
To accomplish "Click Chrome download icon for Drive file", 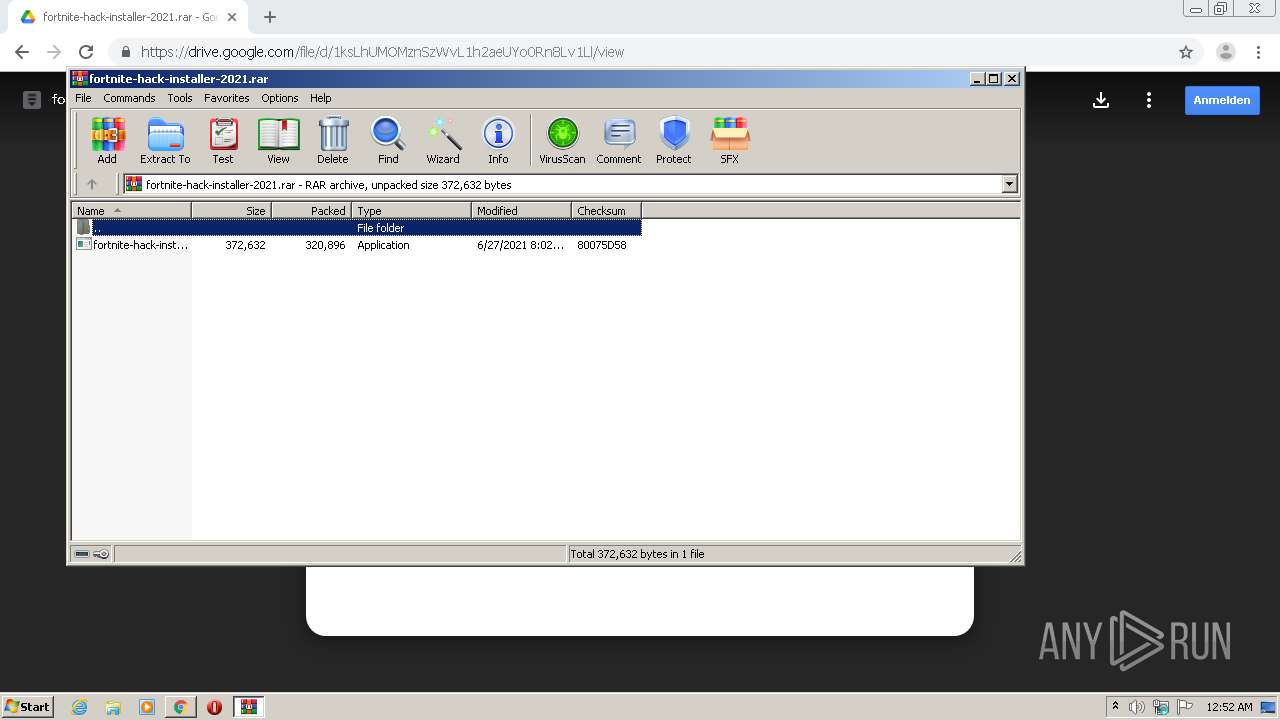I will [x=1101, y=100].
